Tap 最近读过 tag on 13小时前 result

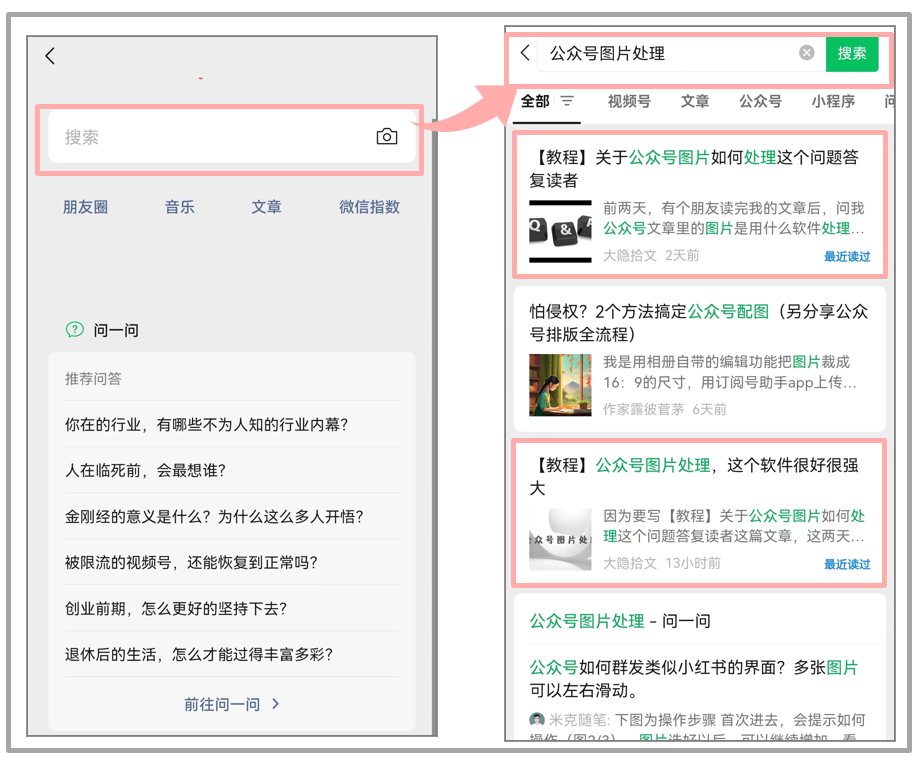[847, 564]
